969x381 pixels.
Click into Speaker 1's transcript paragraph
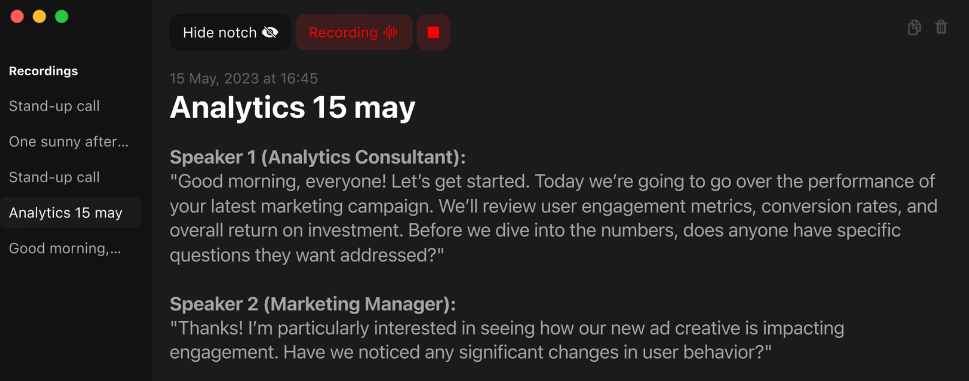pos(553,219)
